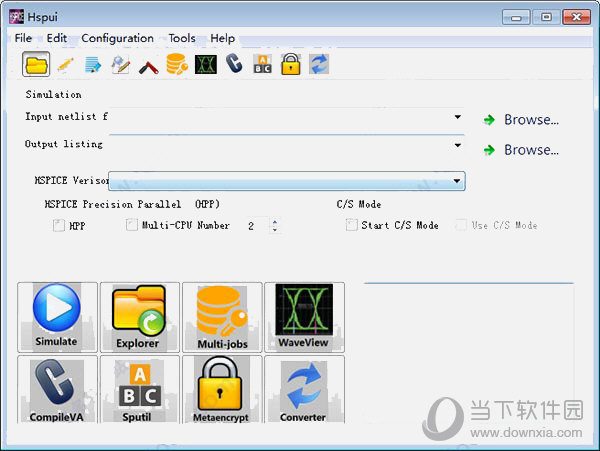Click the Hspui title bar app icon
Viewport: 600px width, 451px height.
[16, 17]
